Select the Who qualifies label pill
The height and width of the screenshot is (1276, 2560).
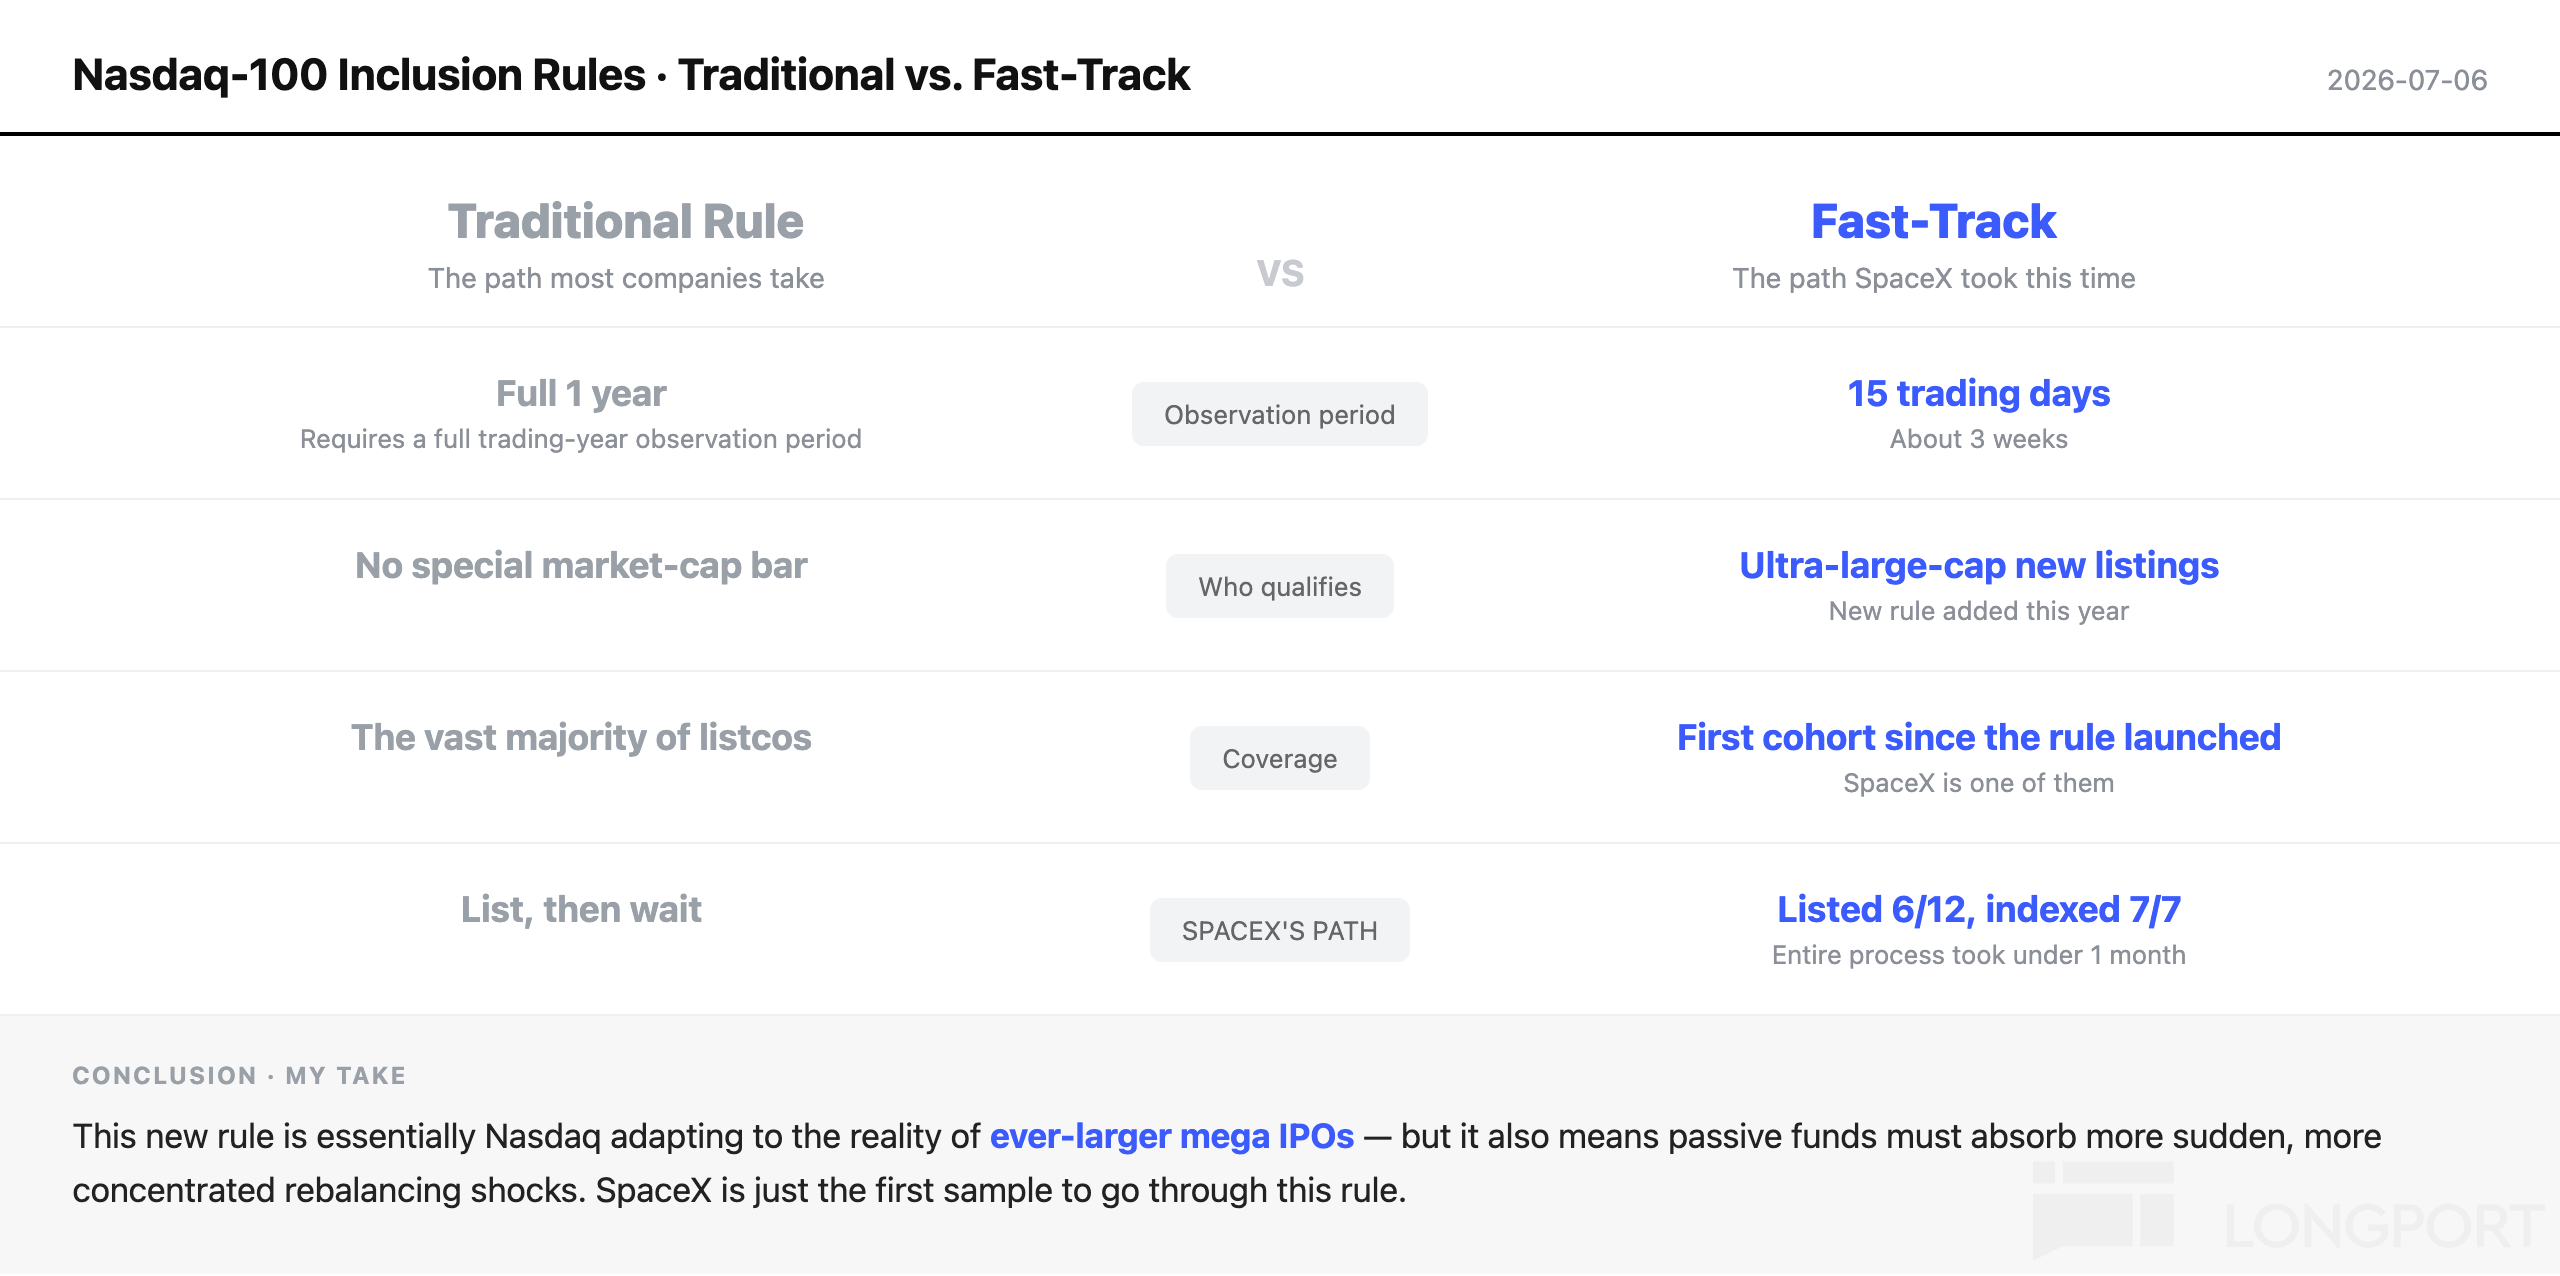coord(1279,586)
